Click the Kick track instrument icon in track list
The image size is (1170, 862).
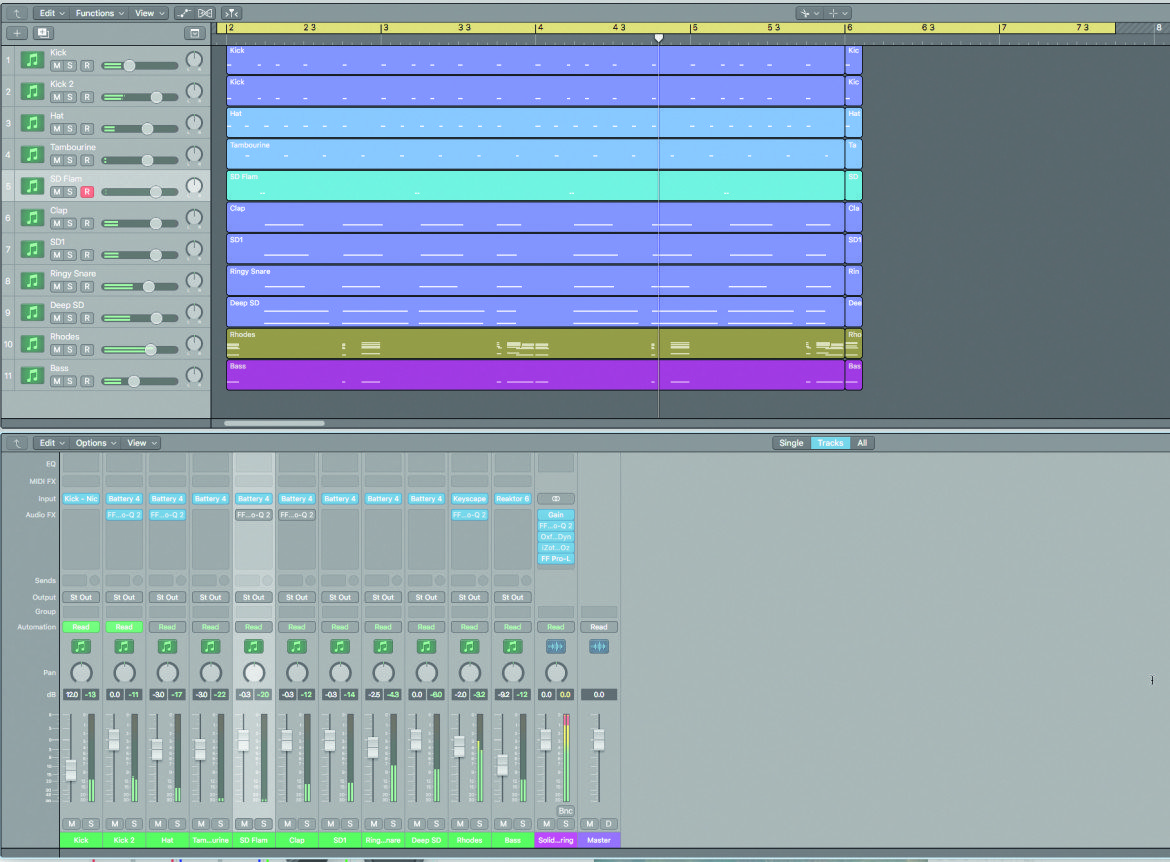coord(32,60)
